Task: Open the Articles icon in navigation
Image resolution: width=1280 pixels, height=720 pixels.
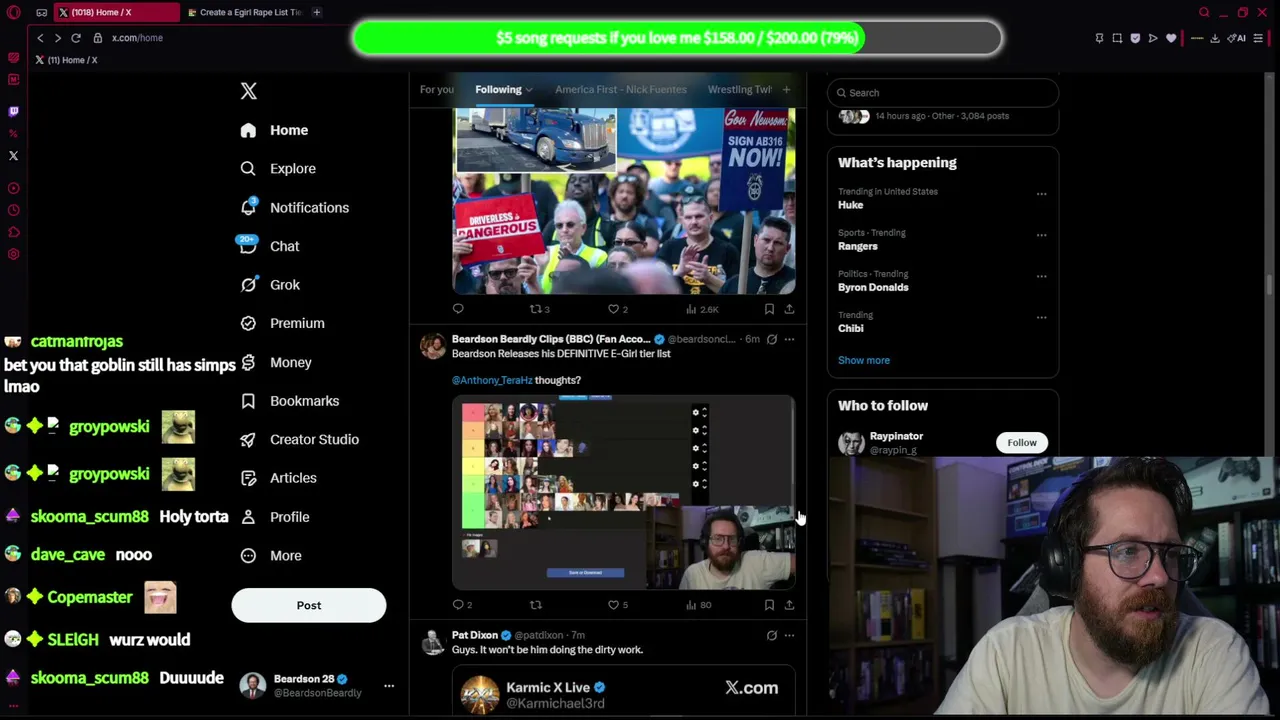Action: 248,478
